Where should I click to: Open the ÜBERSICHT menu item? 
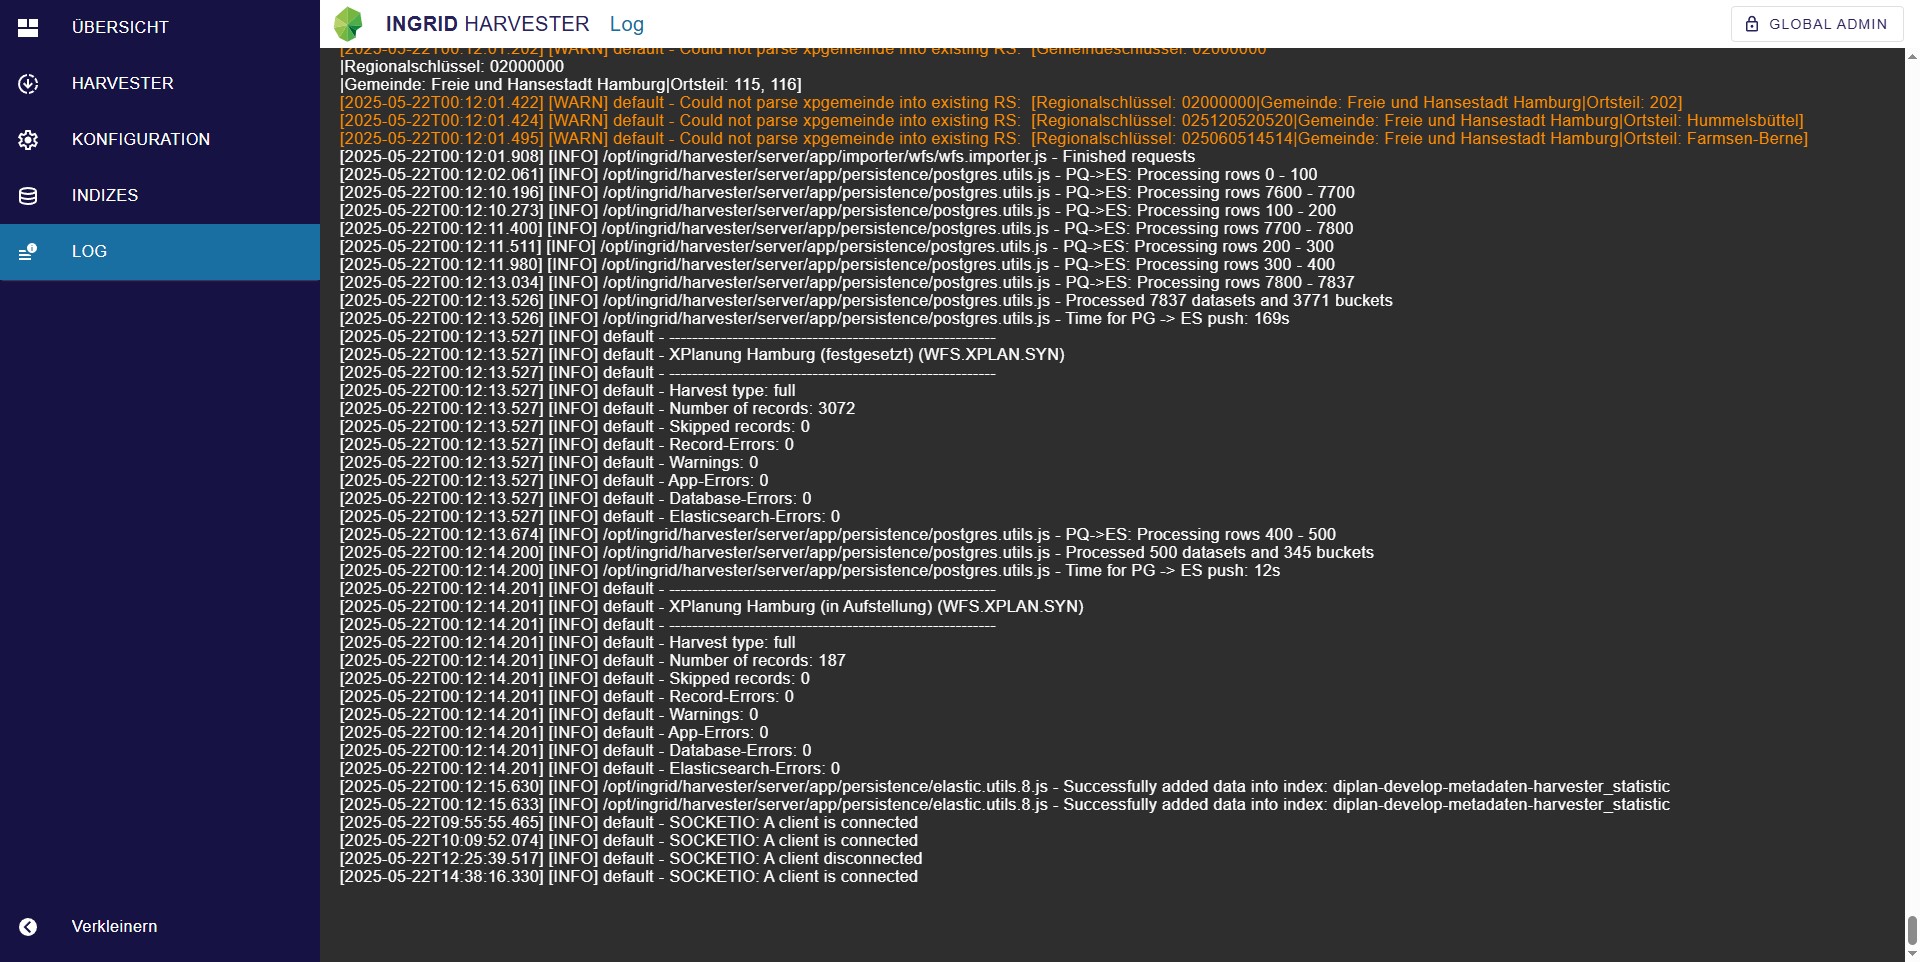click(x=120, y=28)
